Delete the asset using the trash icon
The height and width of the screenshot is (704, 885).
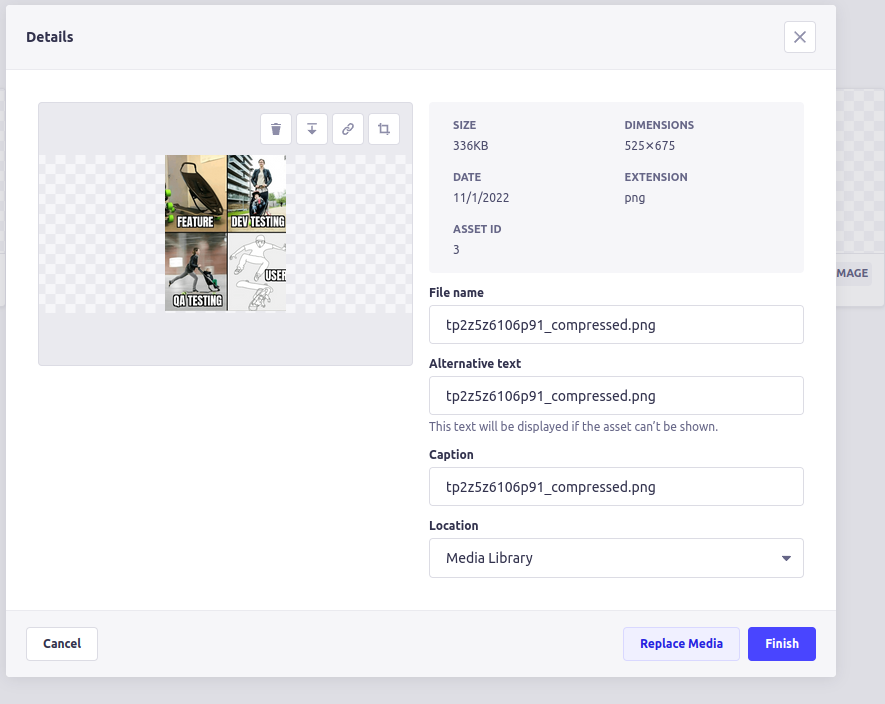(276, 128)
